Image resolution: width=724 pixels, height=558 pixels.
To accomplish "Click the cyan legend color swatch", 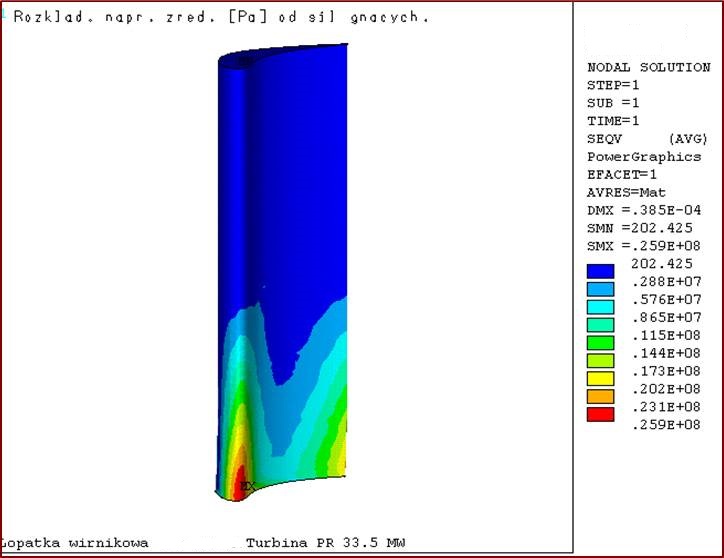I will click(600, 307).
